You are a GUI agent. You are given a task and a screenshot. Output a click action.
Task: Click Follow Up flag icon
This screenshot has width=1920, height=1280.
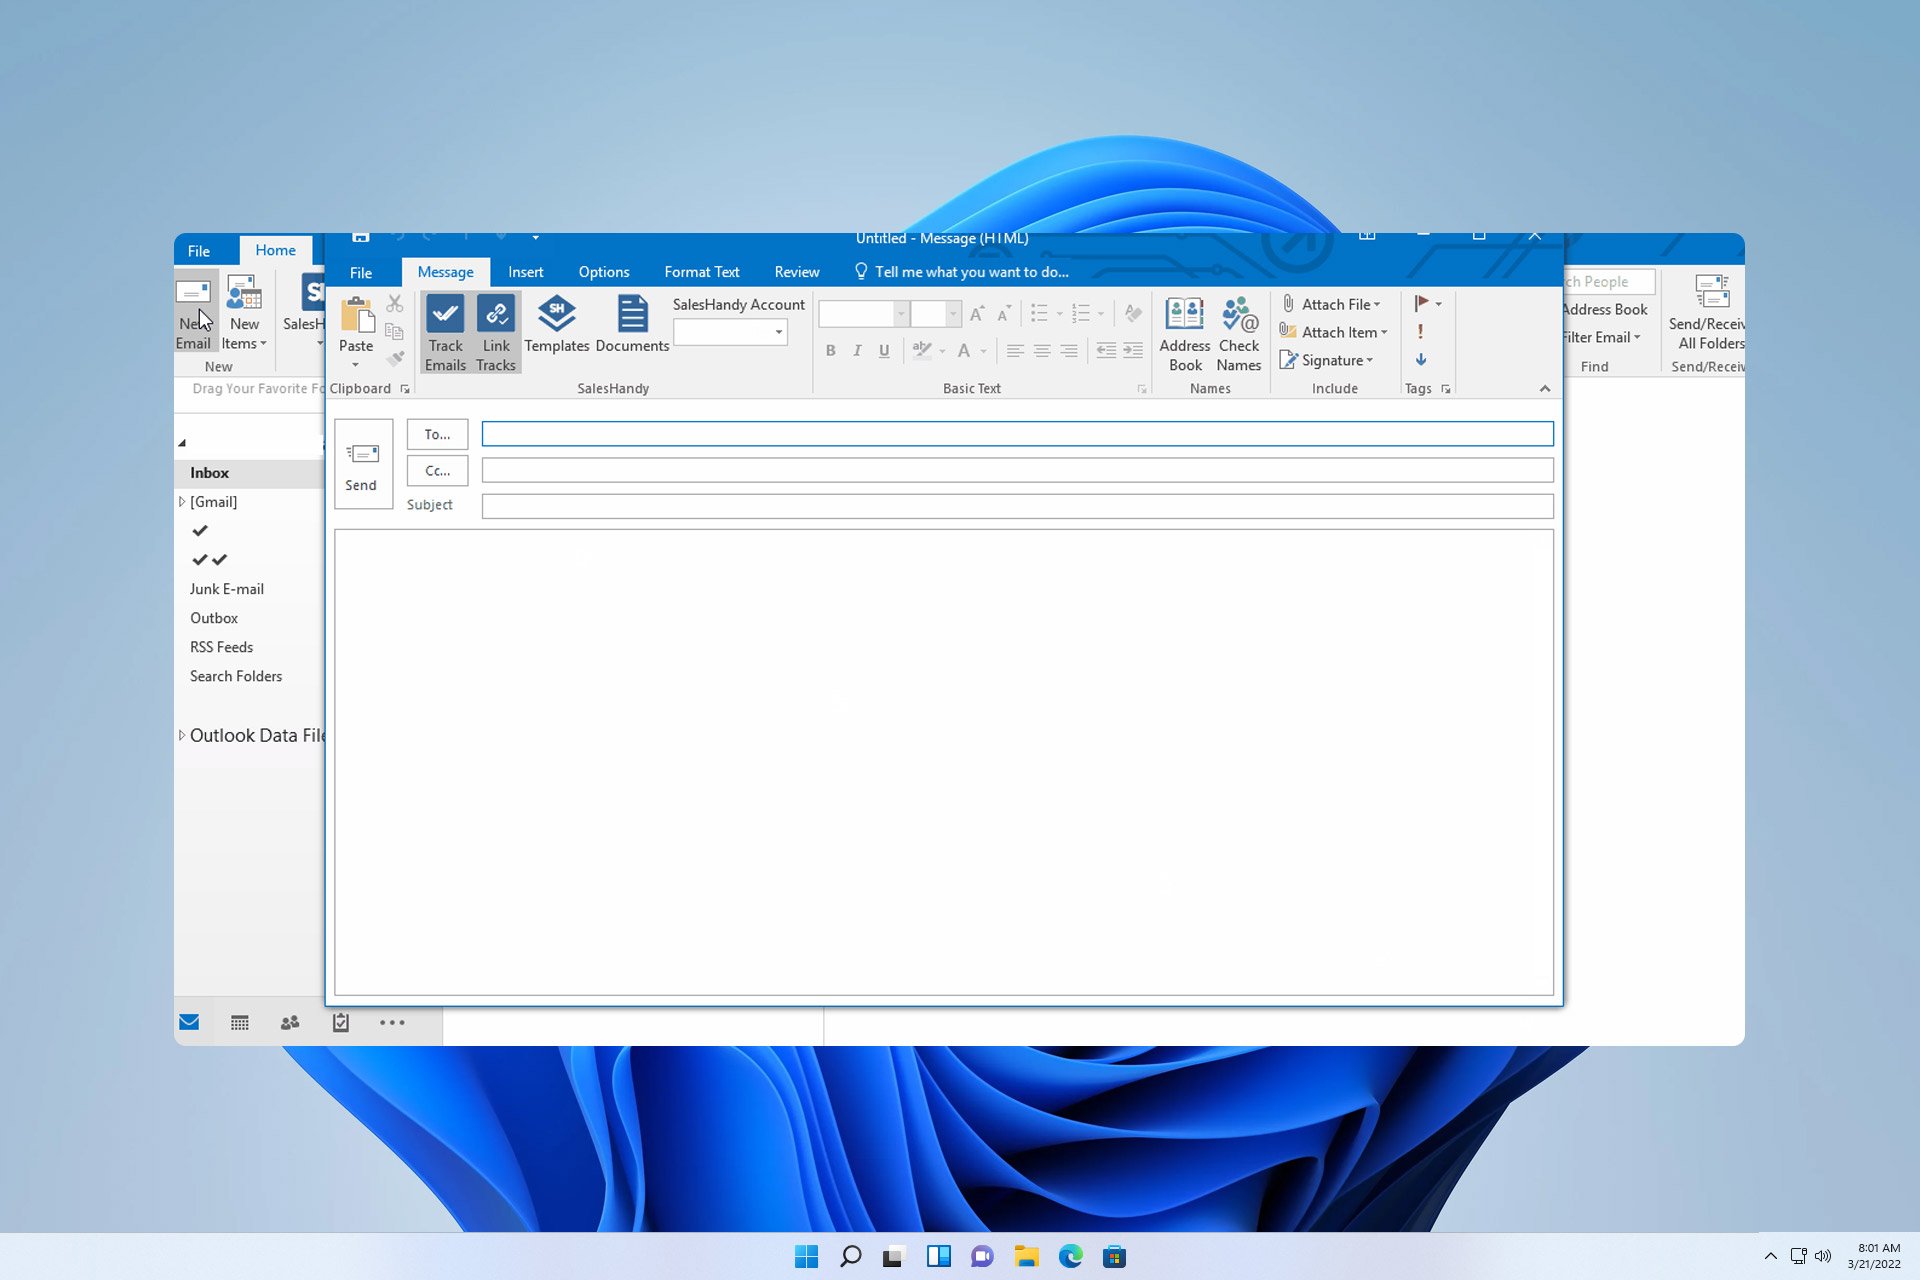click(x=1421, y=303)
